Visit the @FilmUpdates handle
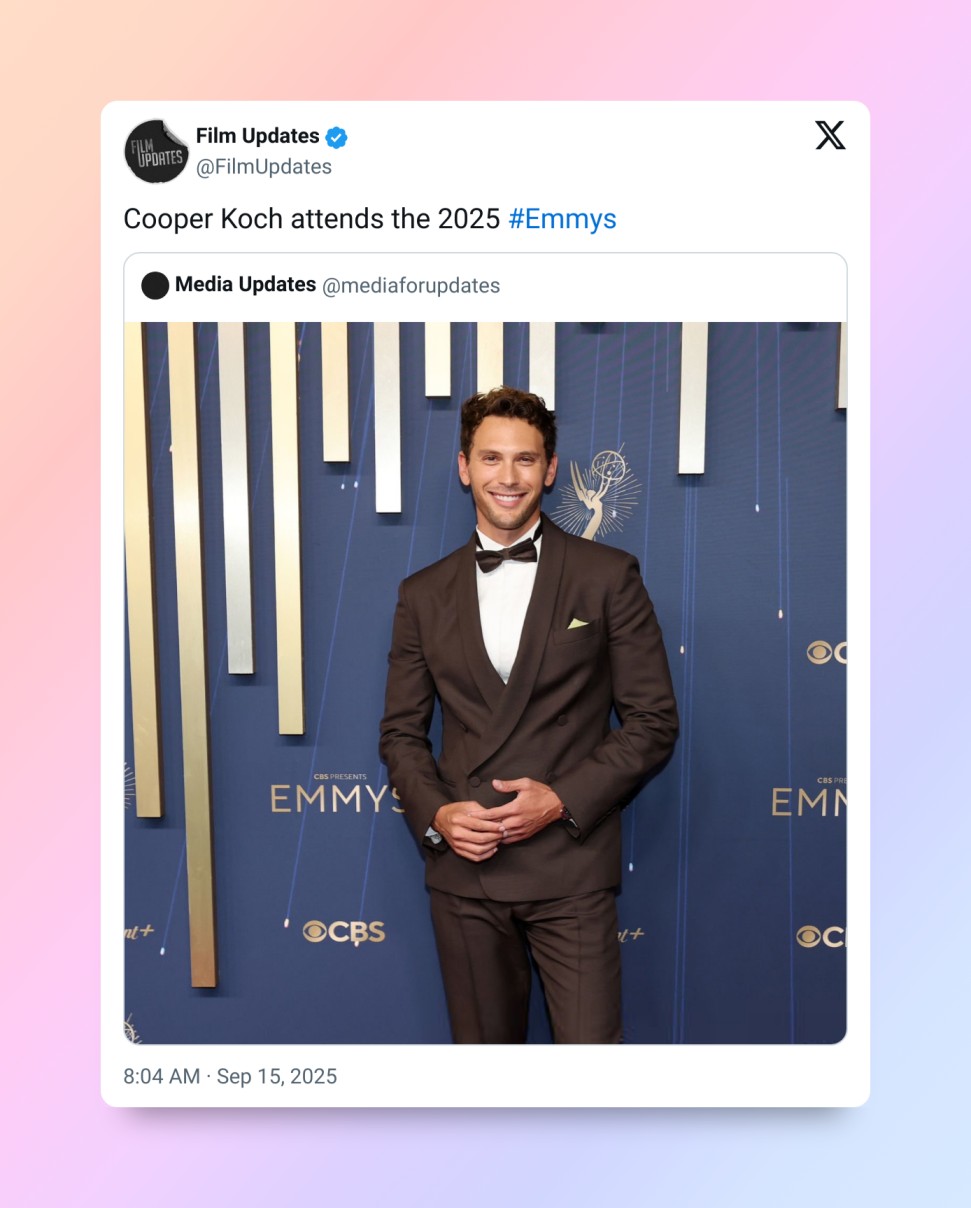971x1208 pixels. [264, 167]
